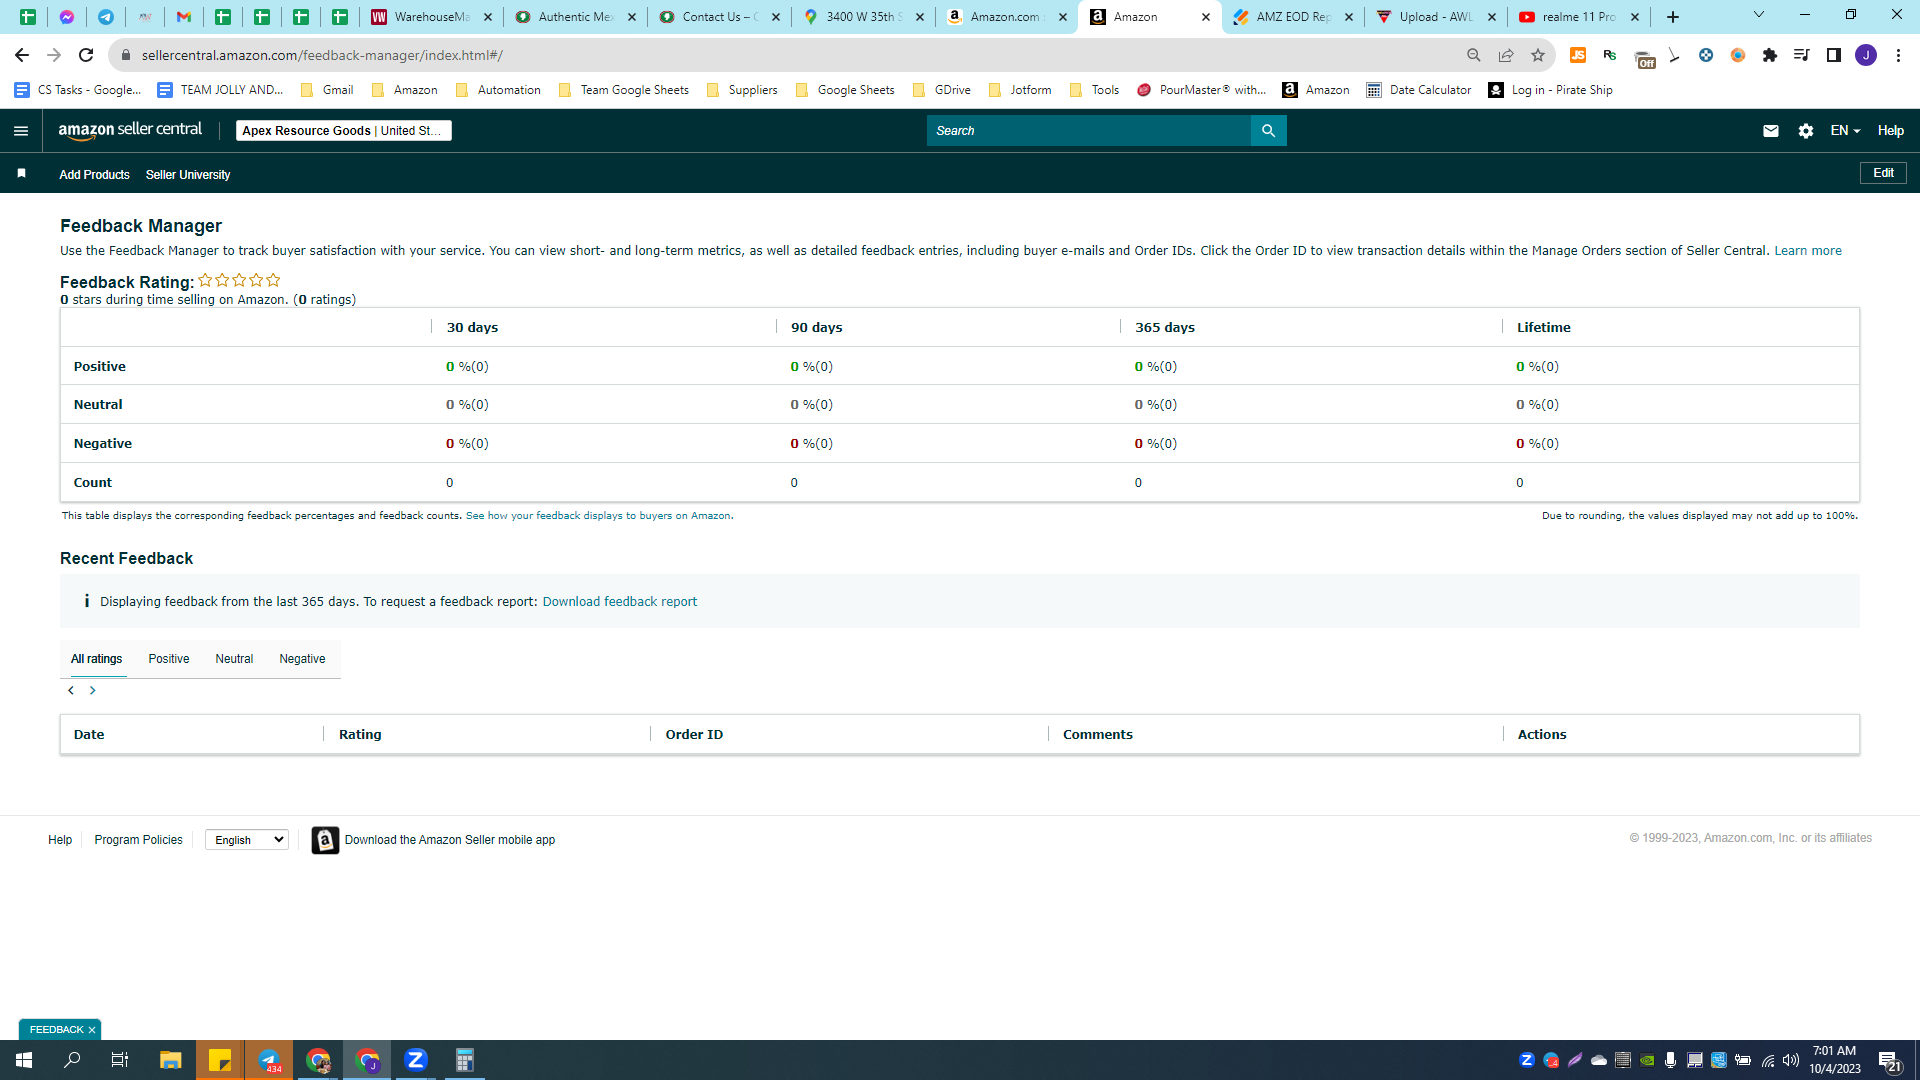1920x1080 pixels.
Task: Click the Help link in header
Action: click(1890, 131)
